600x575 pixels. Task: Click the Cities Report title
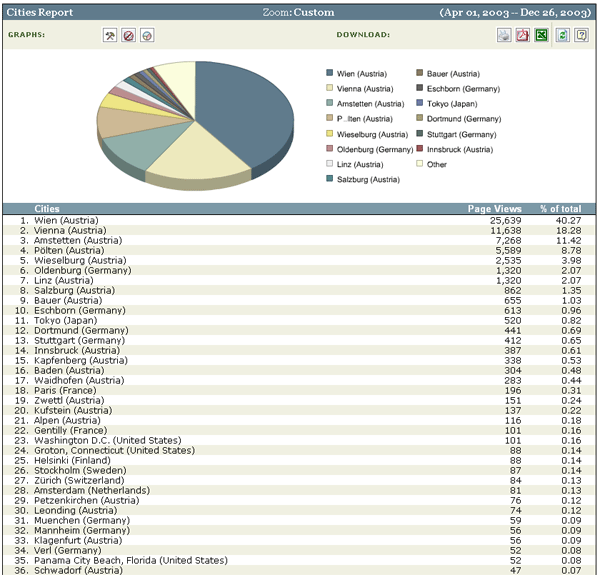click(40, 13)
